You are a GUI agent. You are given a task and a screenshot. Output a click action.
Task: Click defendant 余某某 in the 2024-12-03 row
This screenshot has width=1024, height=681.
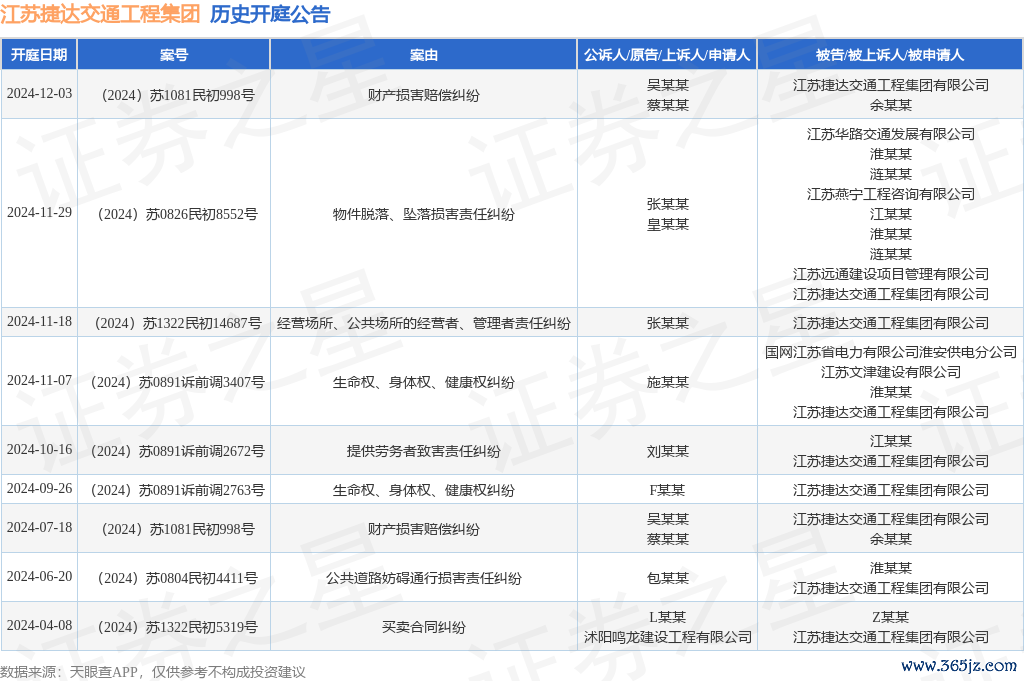[x=891, y=105]
